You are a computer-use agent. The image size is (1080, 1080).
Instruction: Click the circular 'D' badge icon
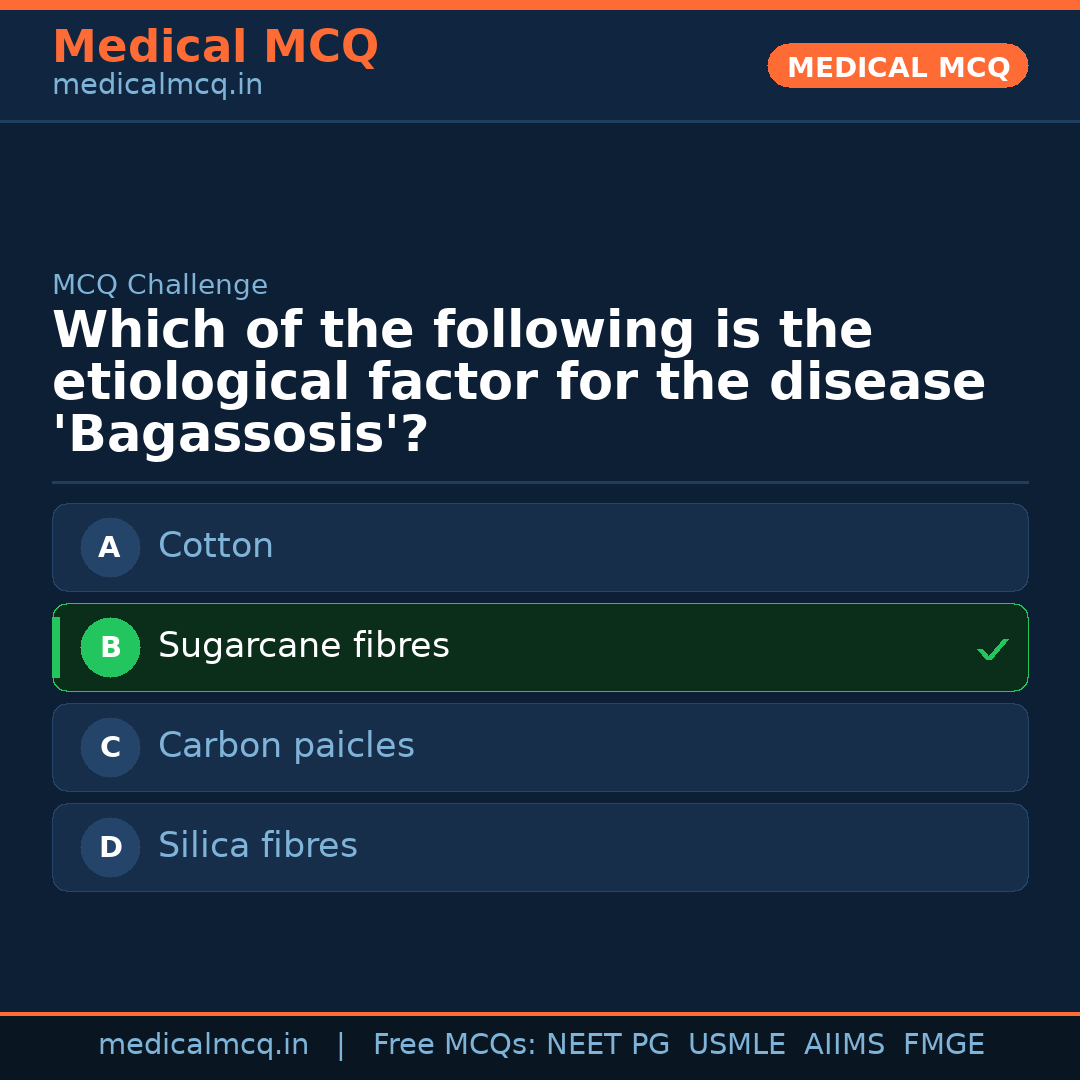[x=110, y=847]
